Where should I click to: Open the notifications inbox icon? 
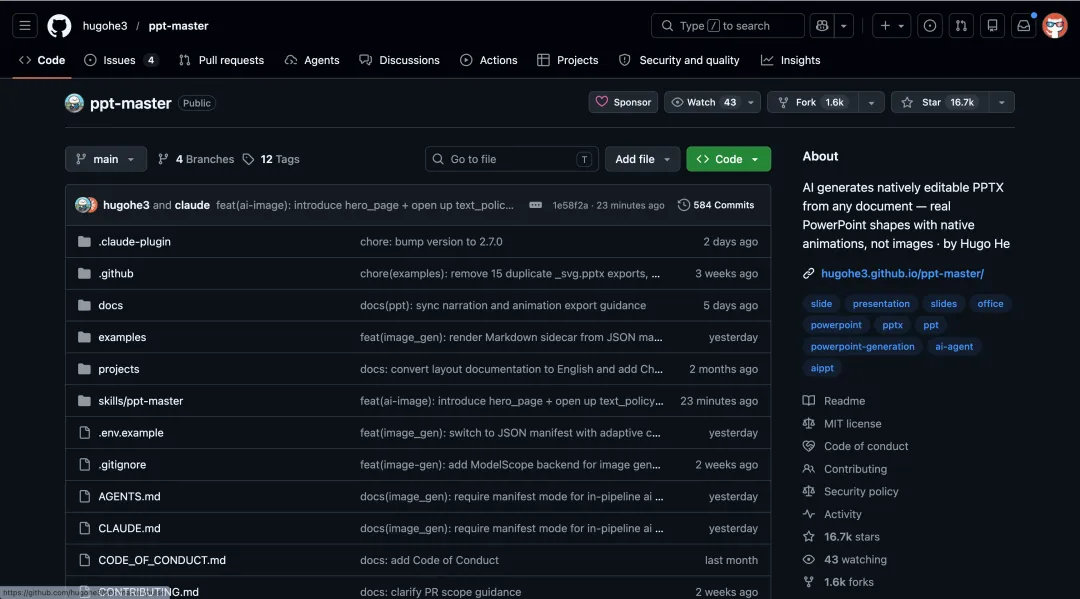point(1024,25)
